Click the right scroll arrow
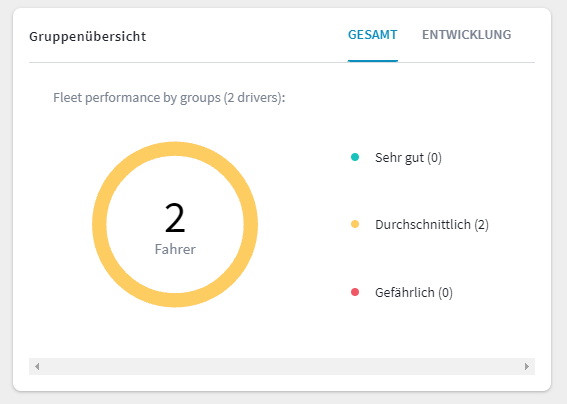Image resolution: width=567 pixels, height=404 pixels. (527, 366)
